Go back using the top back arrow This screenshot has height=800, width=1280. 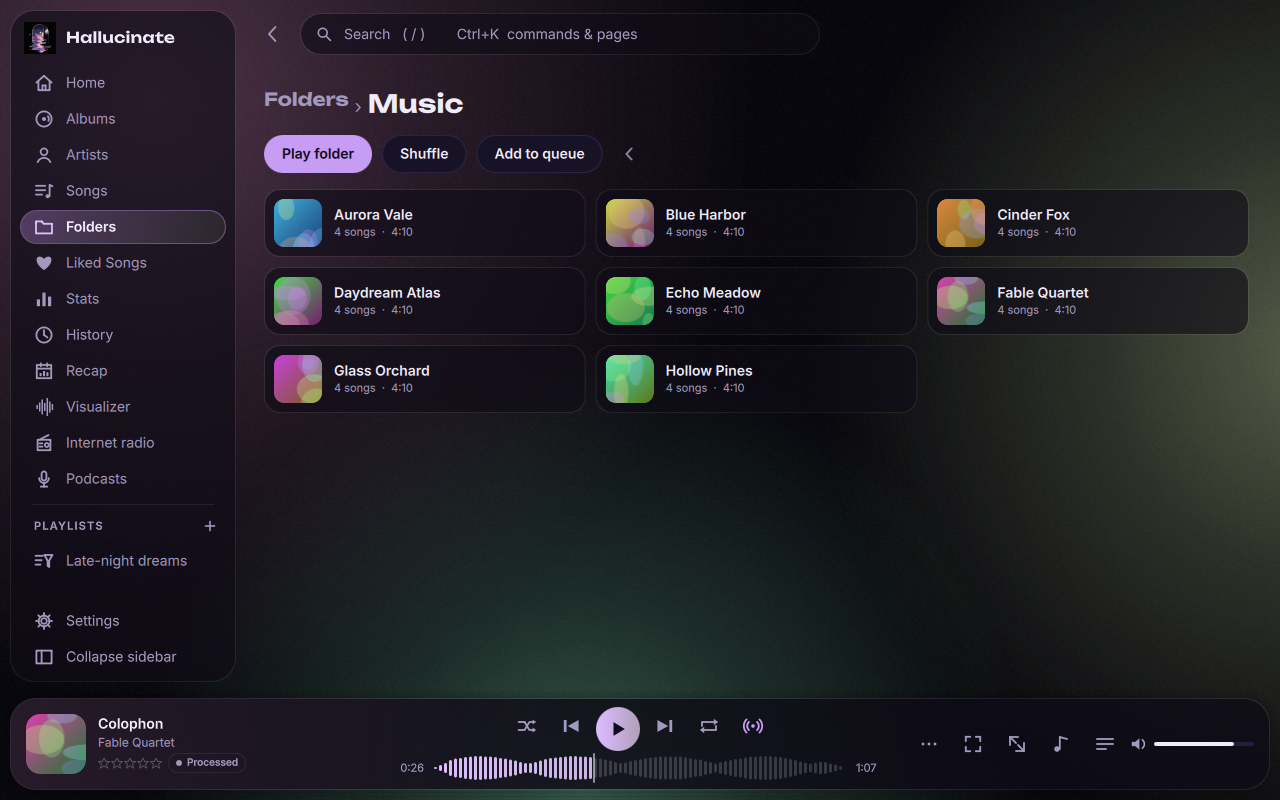272,34
